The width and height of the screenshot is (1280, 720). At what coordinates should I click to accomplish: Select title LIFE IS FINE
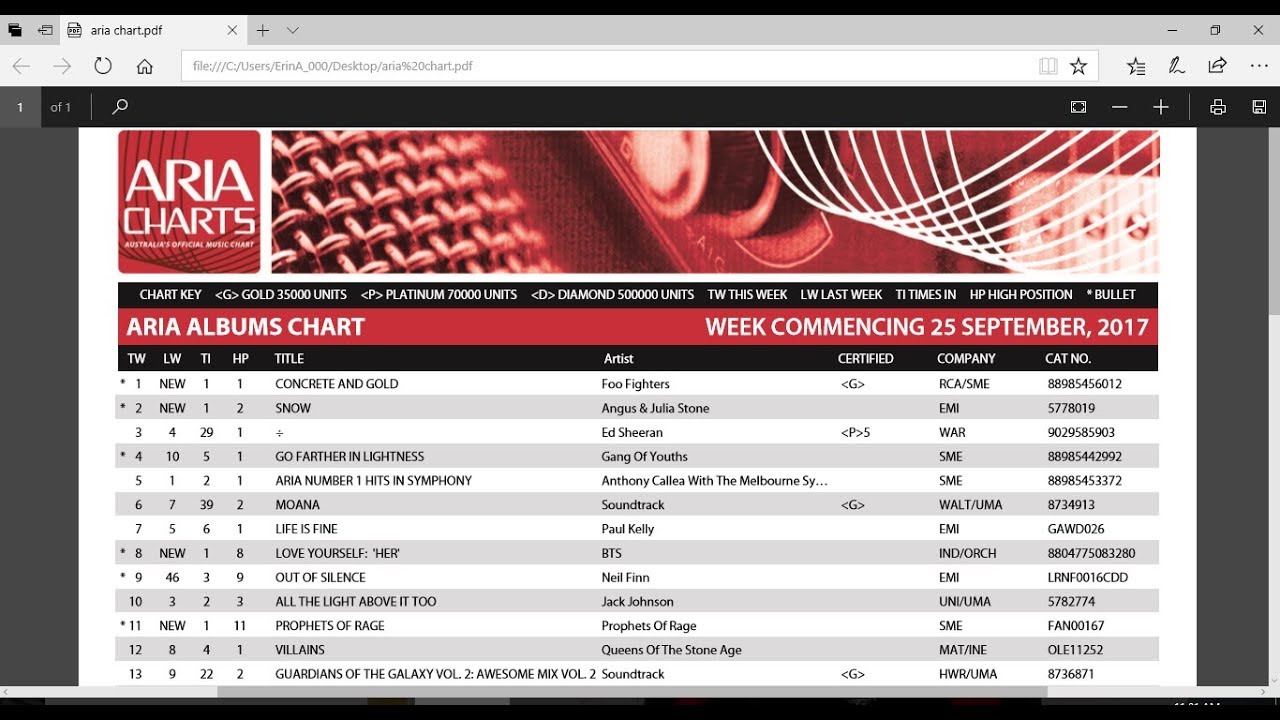307,529
